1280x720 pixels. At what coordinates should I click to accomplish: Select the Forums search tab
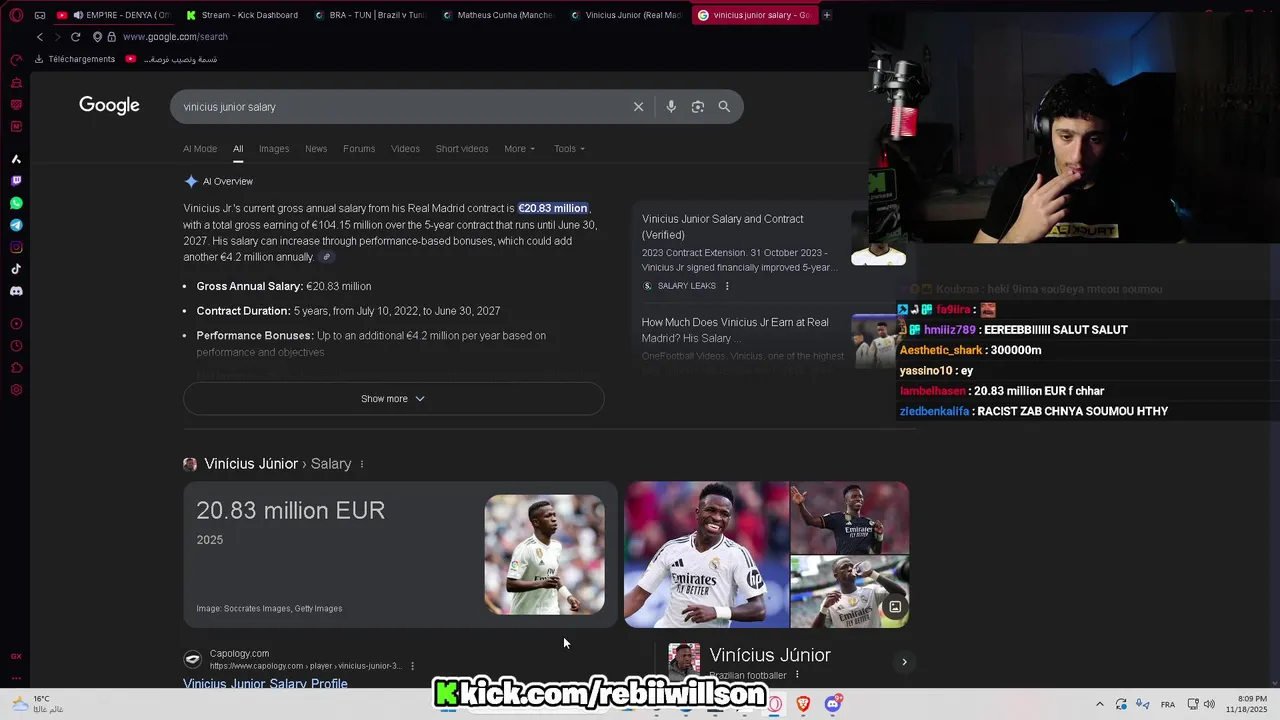pos(359,149)
